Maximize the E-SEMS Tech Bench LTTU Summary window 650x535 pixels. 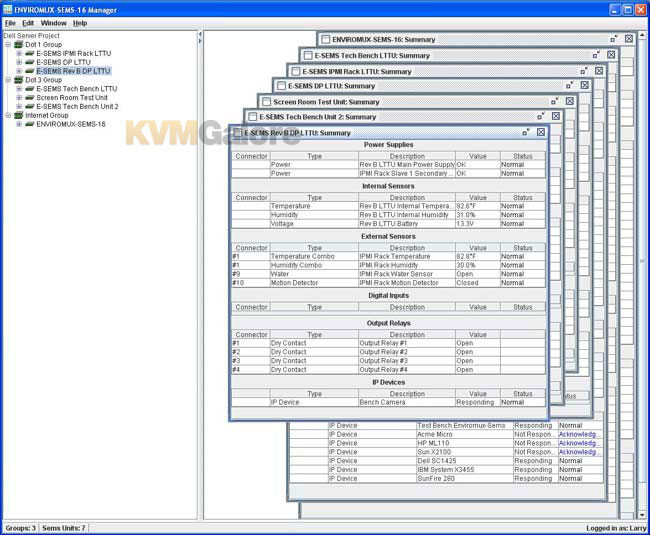597,55
